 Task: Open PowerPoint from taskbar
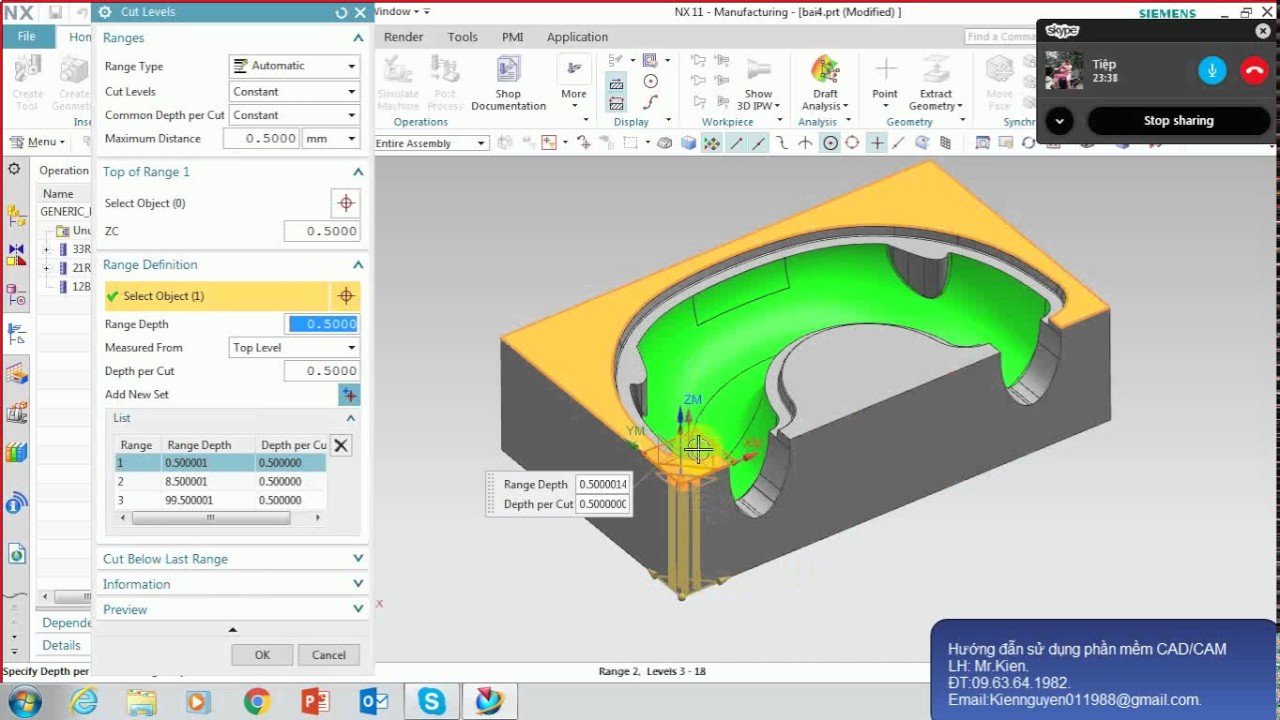(315, 702)
